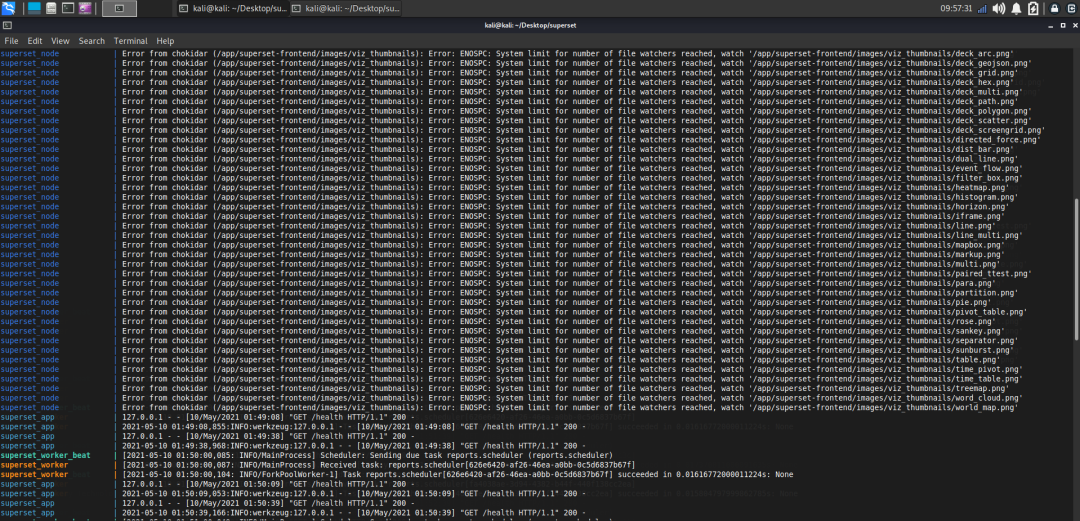
Task: Open the notifications bell icon
Action: (x=1017, y=8)
